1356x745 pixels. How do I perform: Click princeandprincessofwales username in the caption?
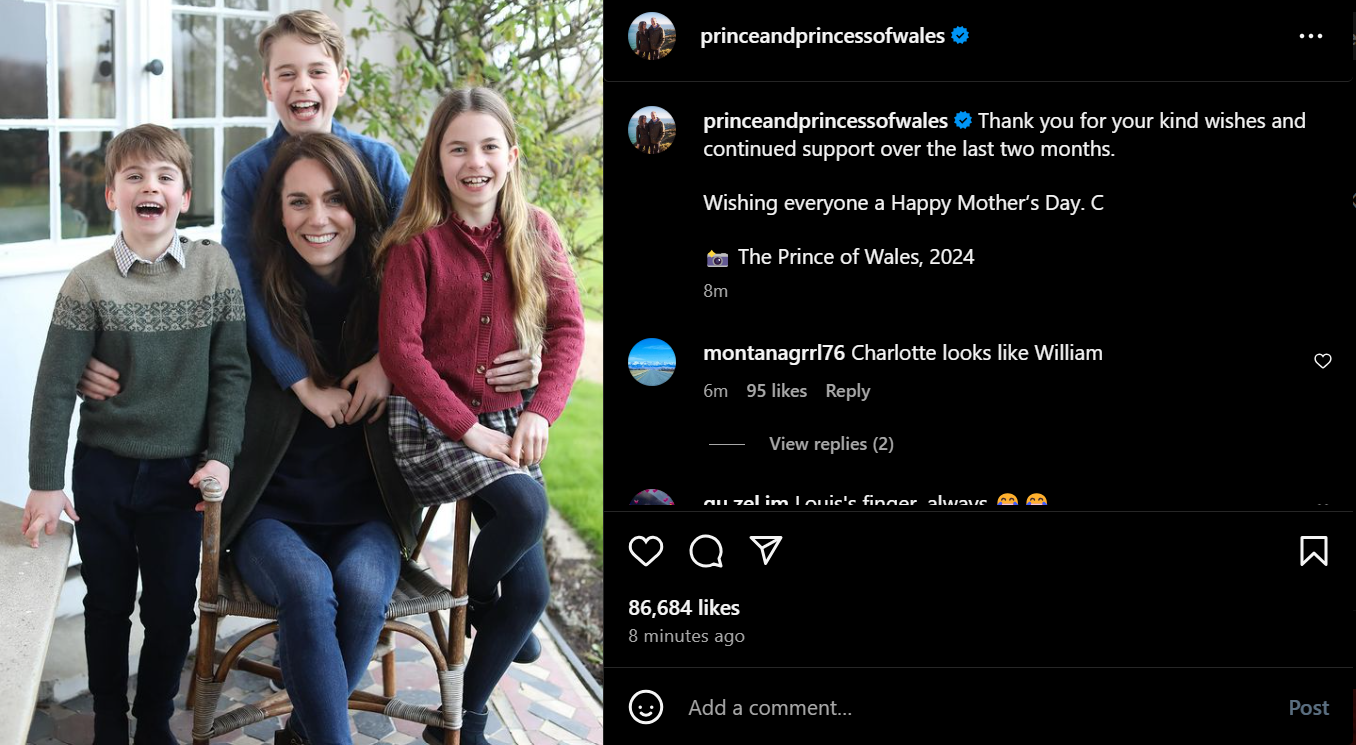click(825, 121)
